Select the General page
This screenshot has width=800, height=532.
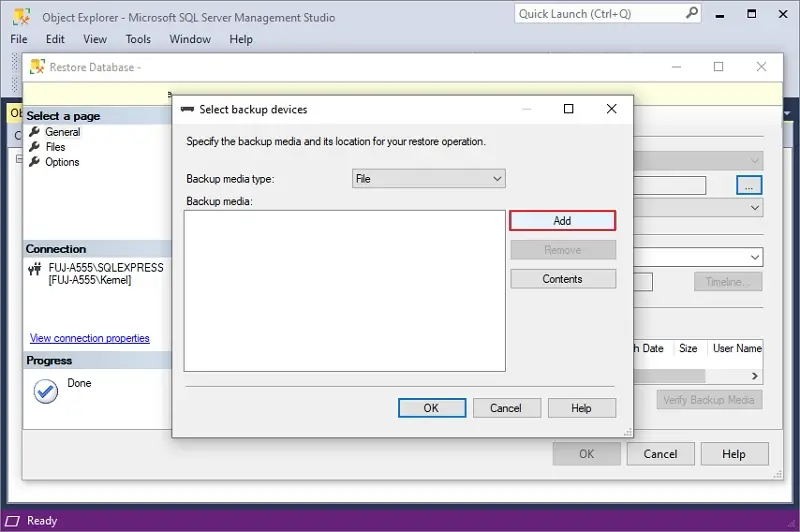[x=63, y=132]
